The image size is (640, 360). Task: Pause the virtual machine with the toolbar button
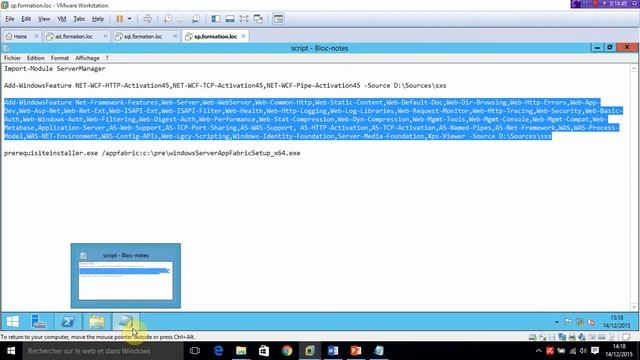[120, 19]
